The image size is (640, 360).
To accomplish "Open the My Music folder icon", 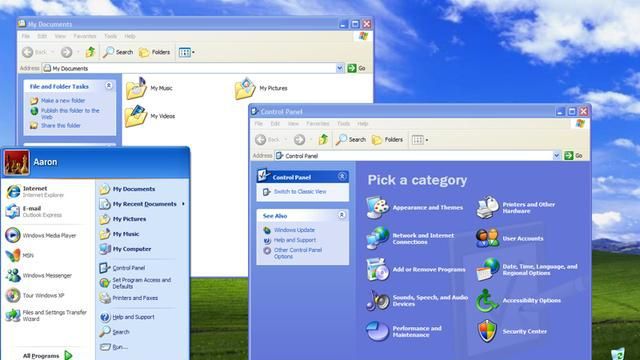I will click(x=136, y=88).
